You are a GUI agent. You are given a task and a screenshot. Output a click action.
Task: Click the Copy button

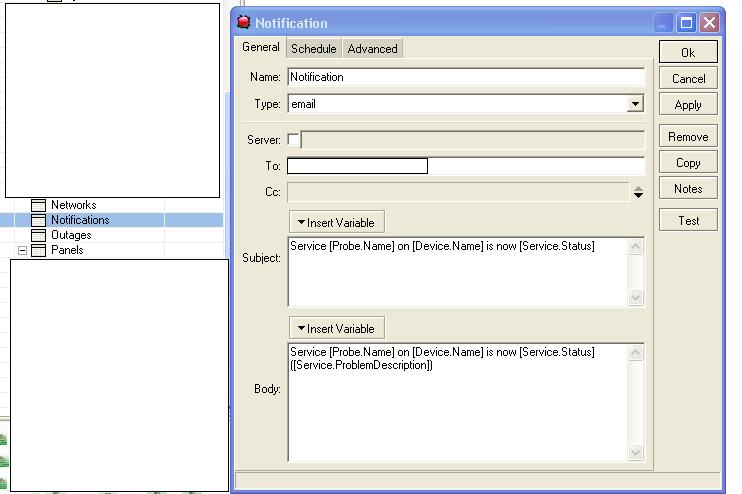coord(688,162)
